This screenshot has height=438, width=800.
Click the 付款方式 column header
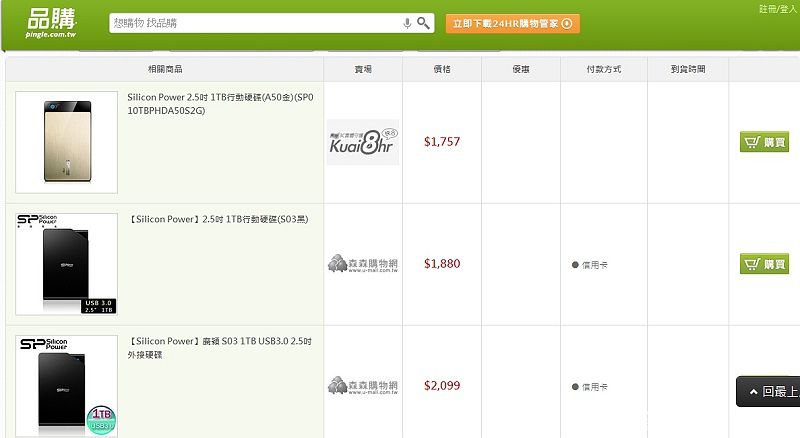[604, 69]
